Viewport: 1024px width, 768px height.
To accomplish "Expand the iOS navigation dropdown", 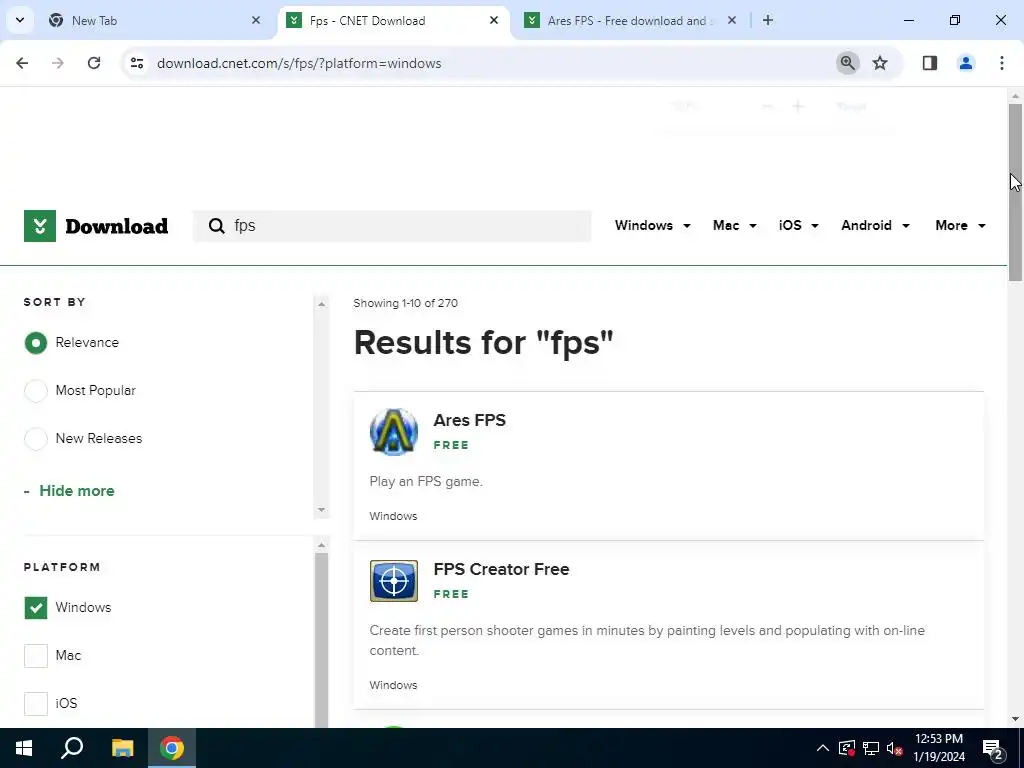I will 798,225.
